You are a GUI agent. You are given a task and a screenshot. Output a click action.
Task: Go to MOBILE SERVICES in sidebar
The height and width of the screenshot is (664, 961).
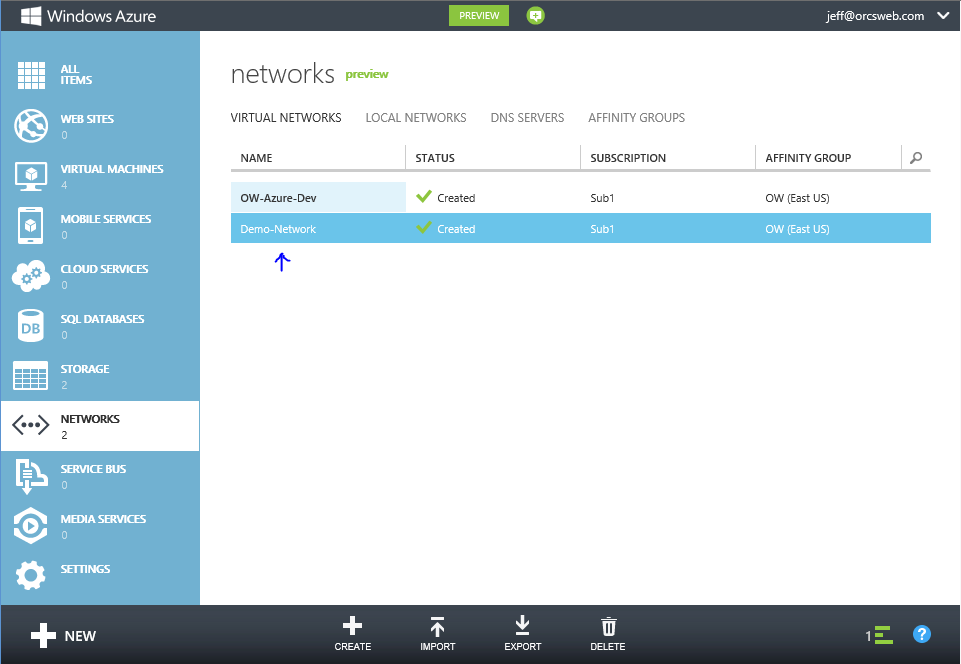[106, 219]
